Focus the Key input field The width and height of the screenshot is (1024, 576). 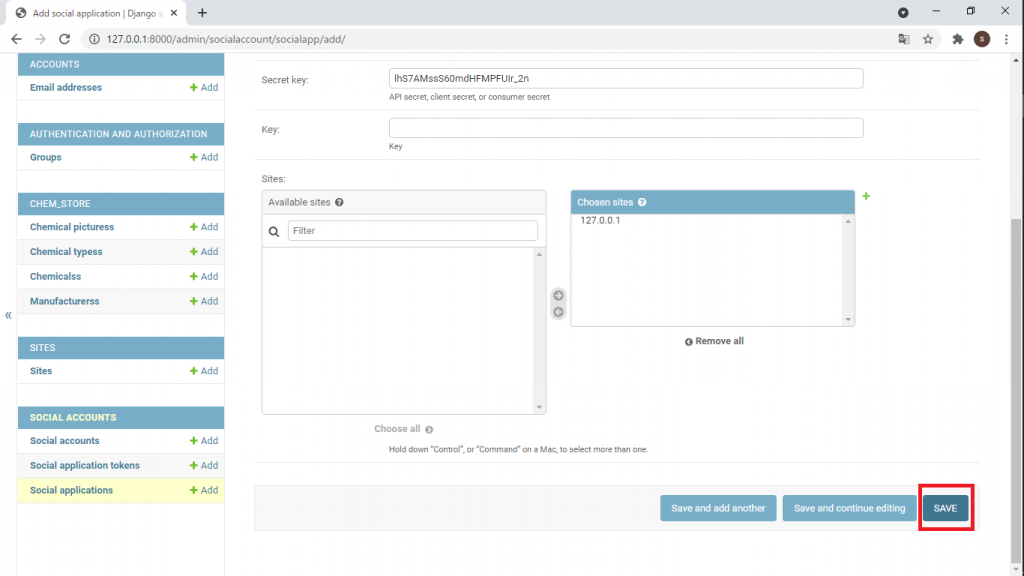pos(625,128)
